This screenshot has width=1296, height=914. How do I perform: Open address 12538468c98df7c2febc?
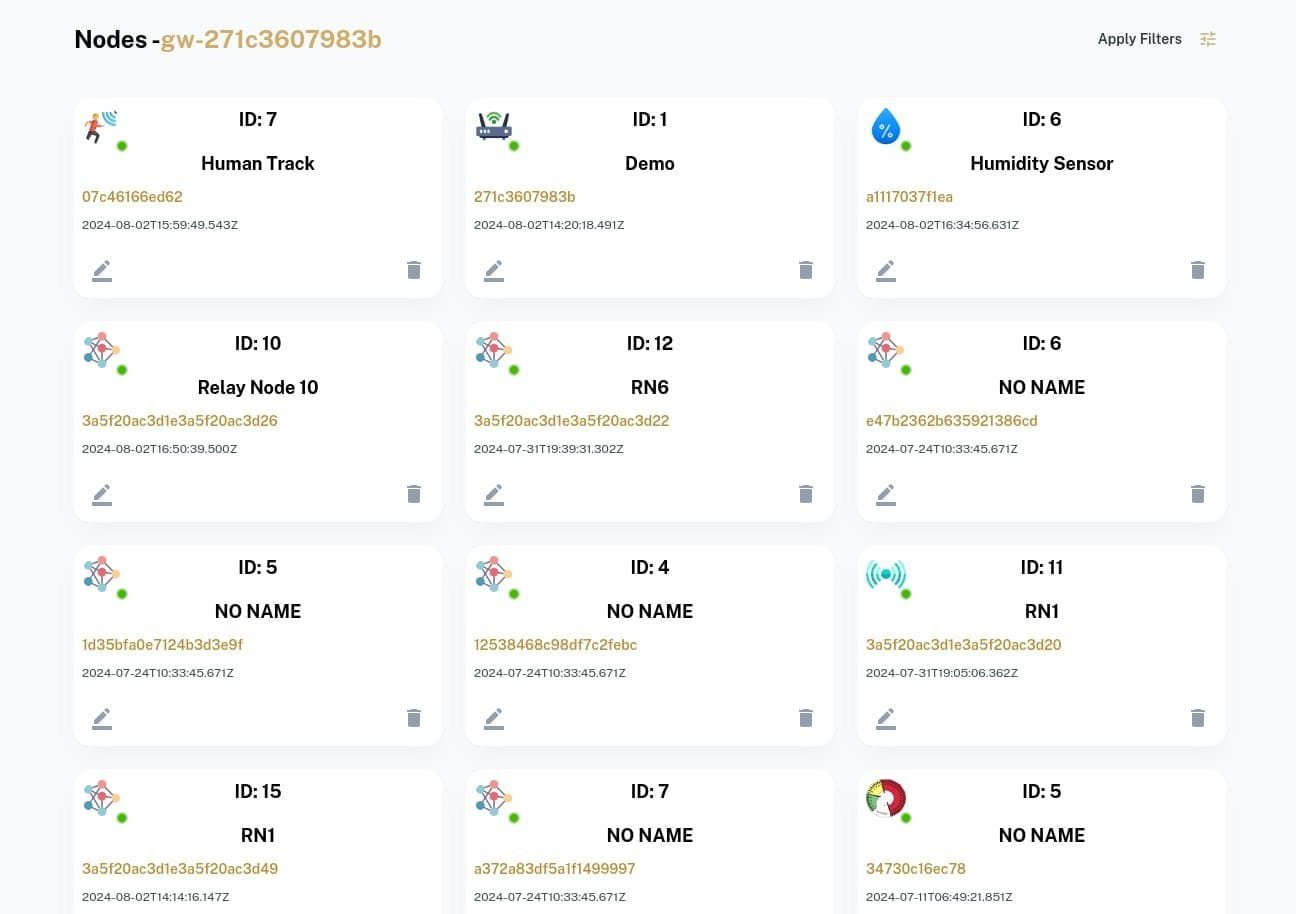click(x=556, y=645)
